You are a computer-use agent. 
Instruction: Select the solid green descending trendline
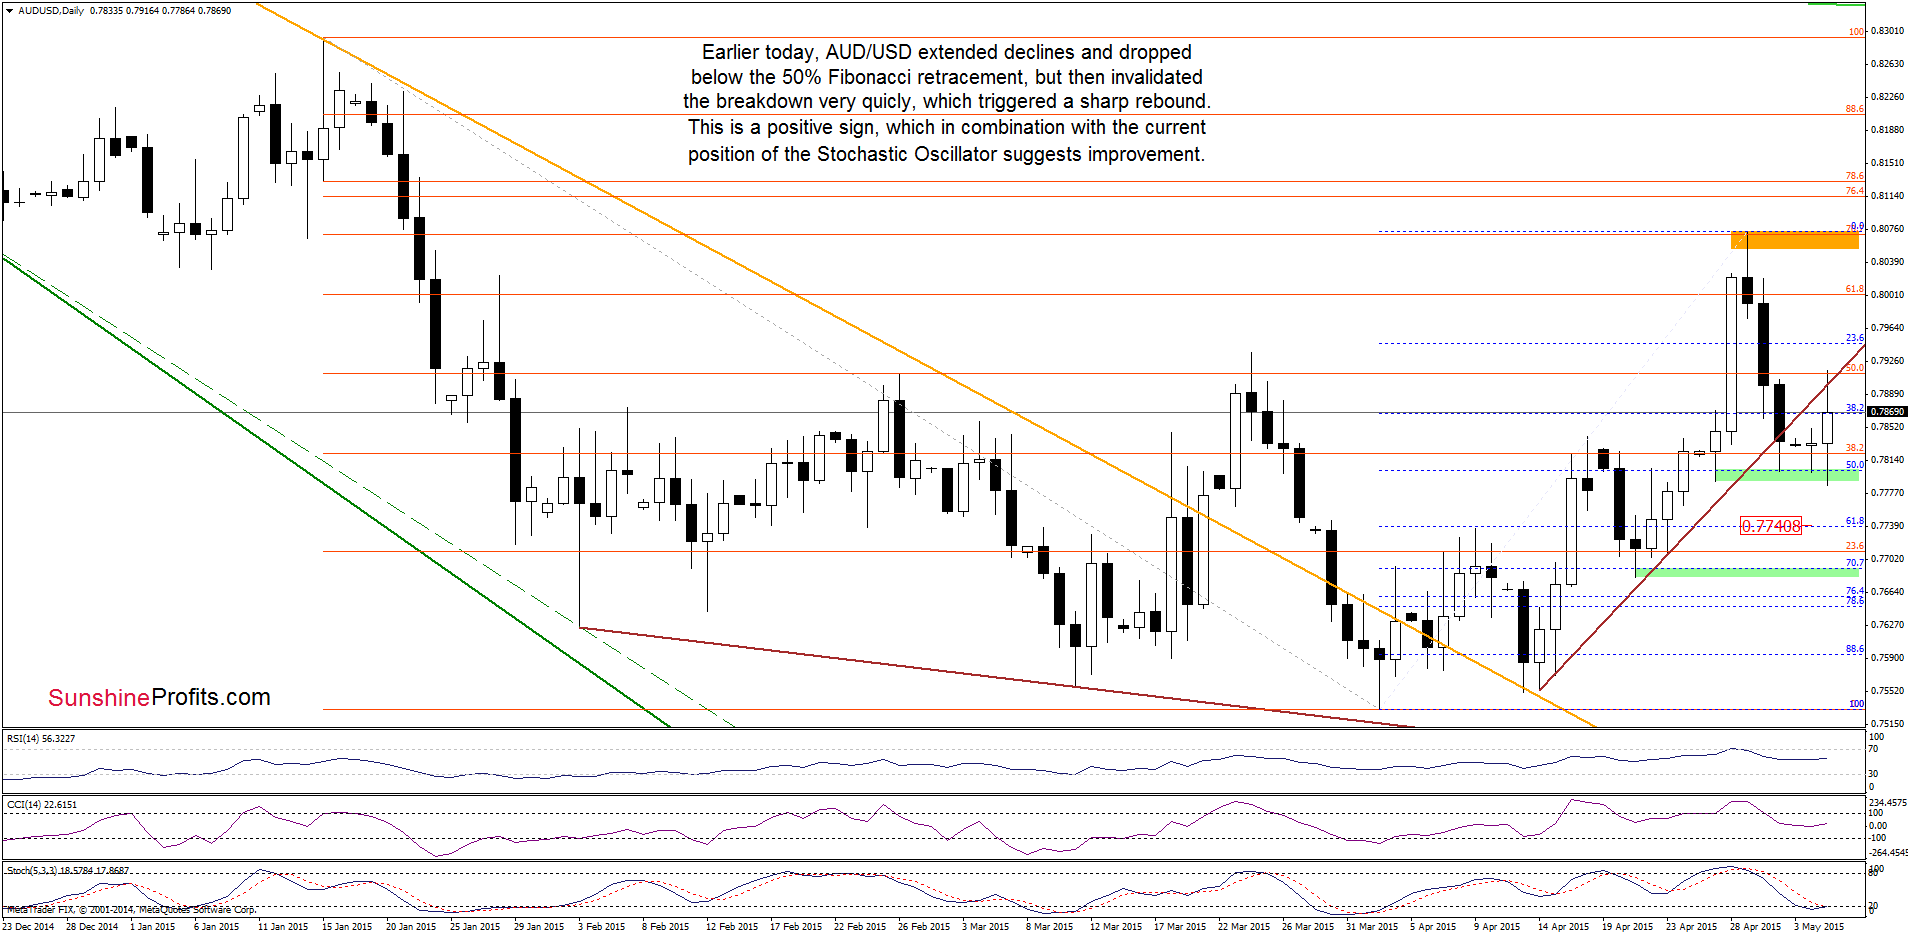pyautogui.click(x=335, y=490)
